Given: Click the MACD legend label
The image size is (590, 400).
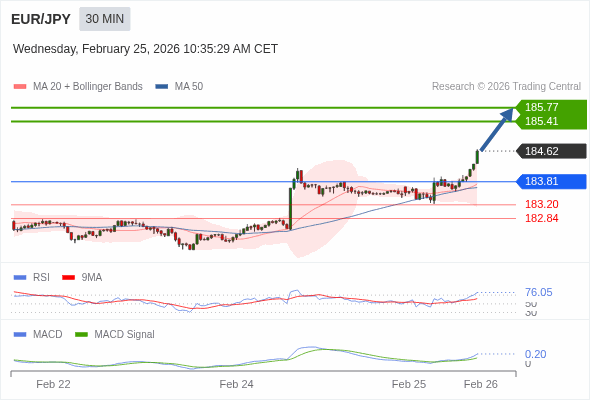Looking at the screenshot, I should click(48, 335).
